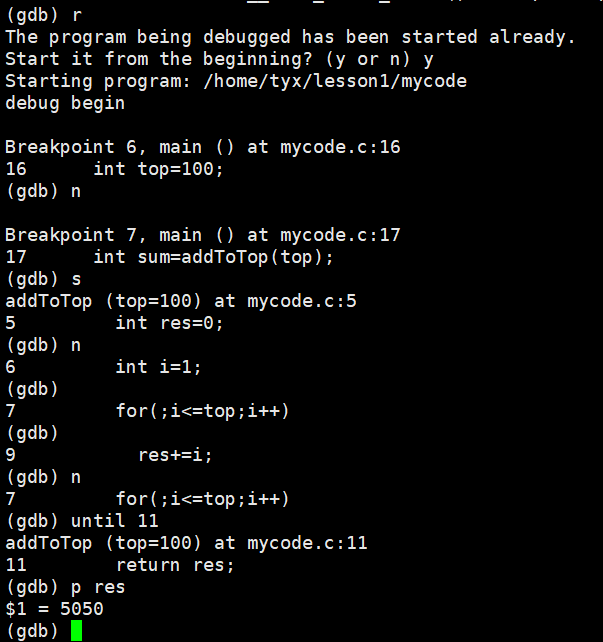This screenshot has width=603, height=642.
Task: Click the 'int top=100;' source line
Action: (x=158, y=169)
